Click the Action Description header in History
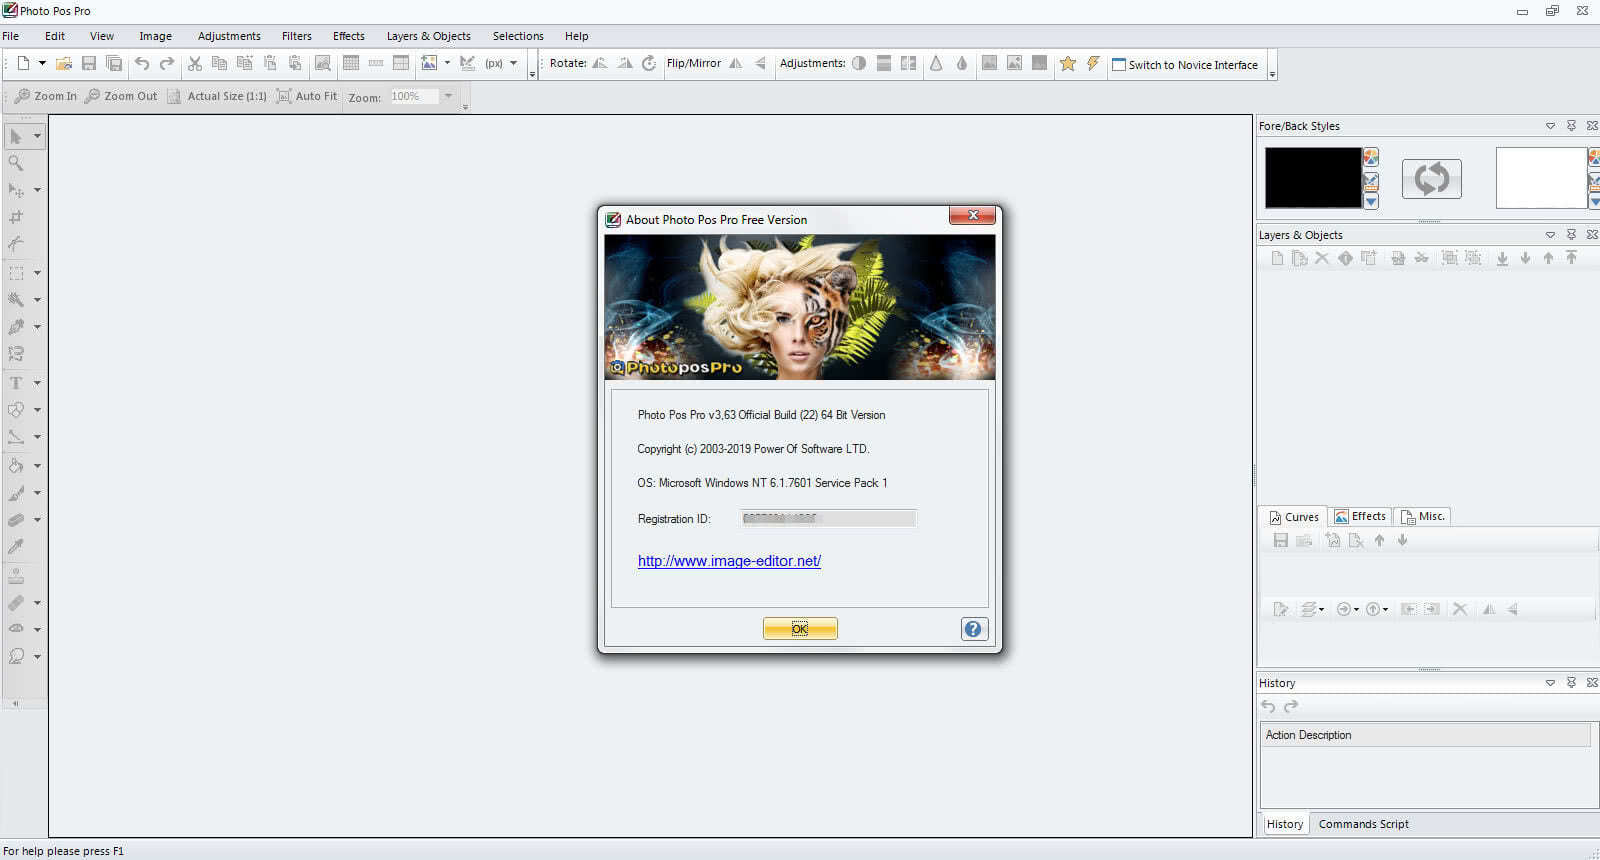This screenshot has width=1600, height=860. (1425, 735)
